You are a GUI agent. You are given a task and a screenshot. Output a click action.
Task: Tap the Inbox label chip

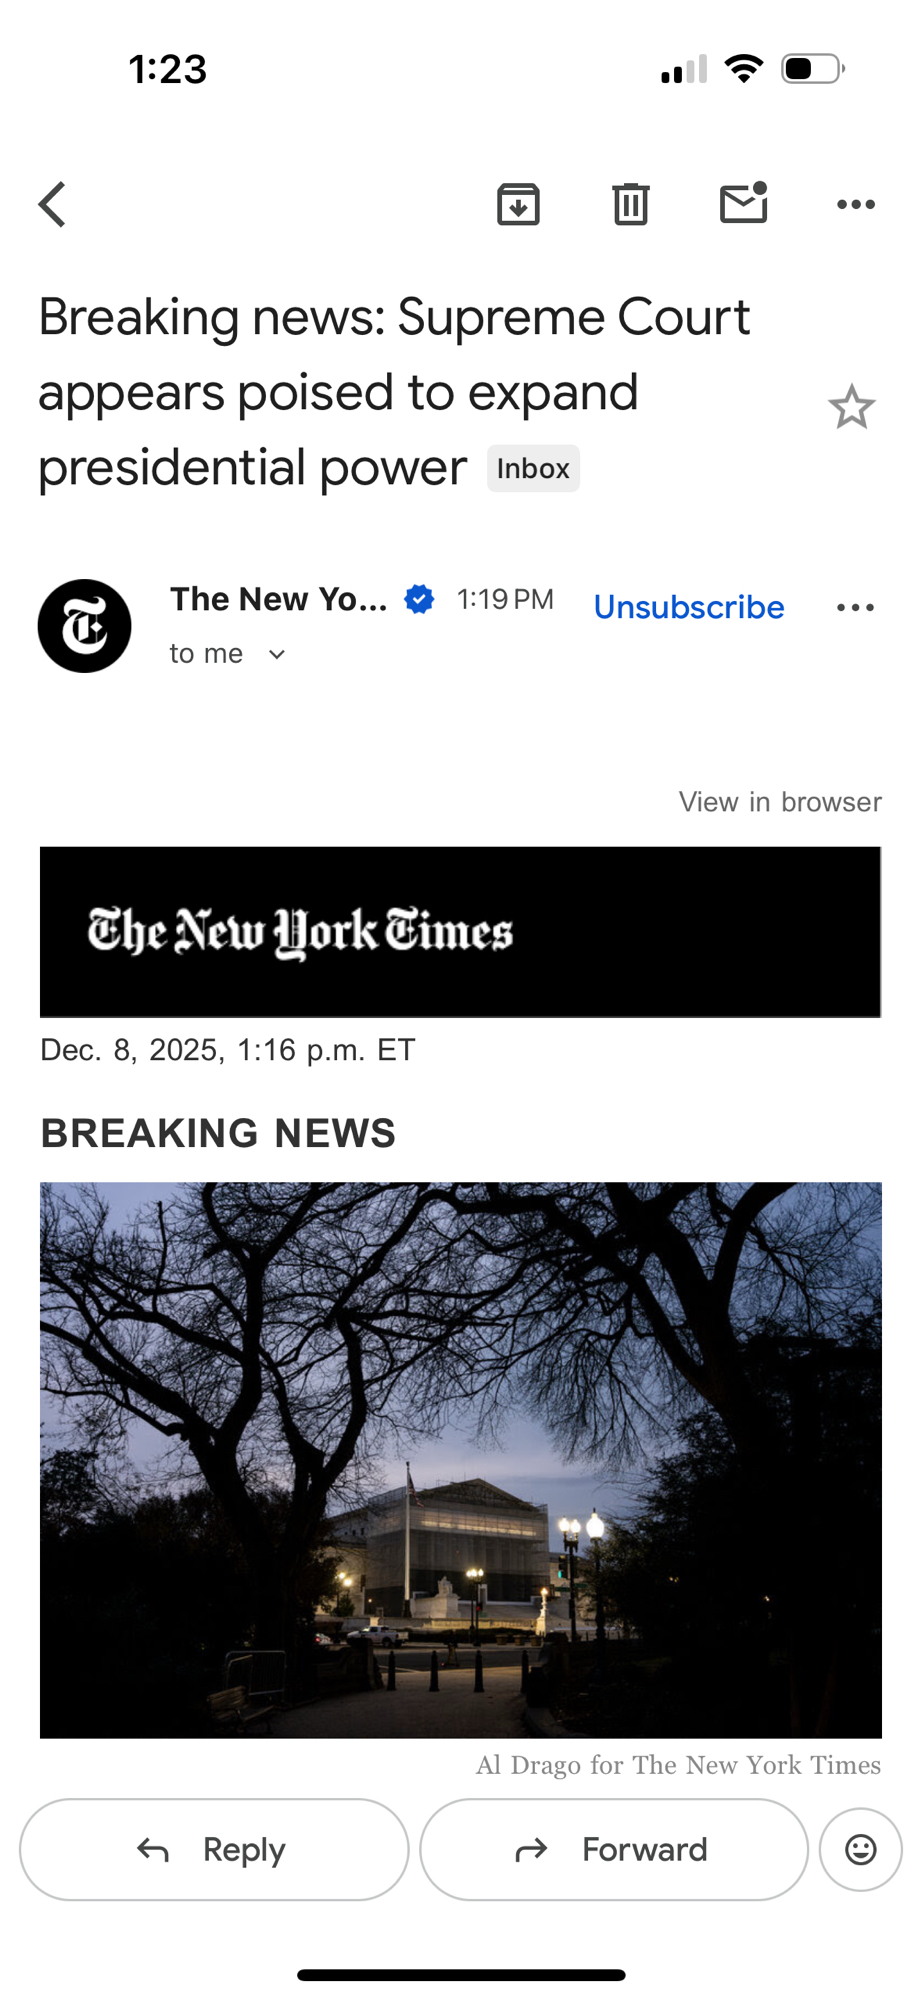click(533, 469)
